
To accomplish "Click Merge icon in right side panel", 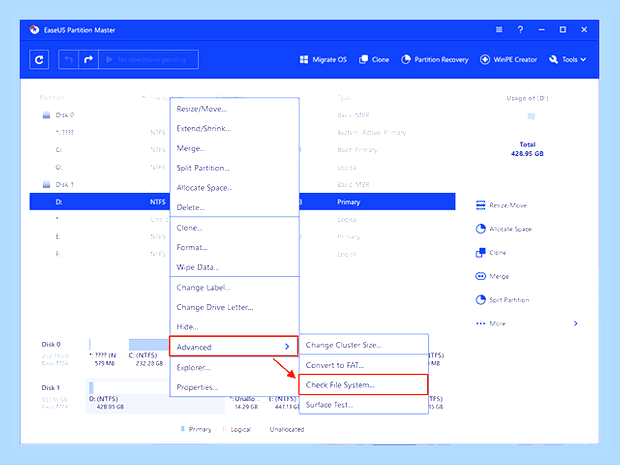I will pos(480,276).
